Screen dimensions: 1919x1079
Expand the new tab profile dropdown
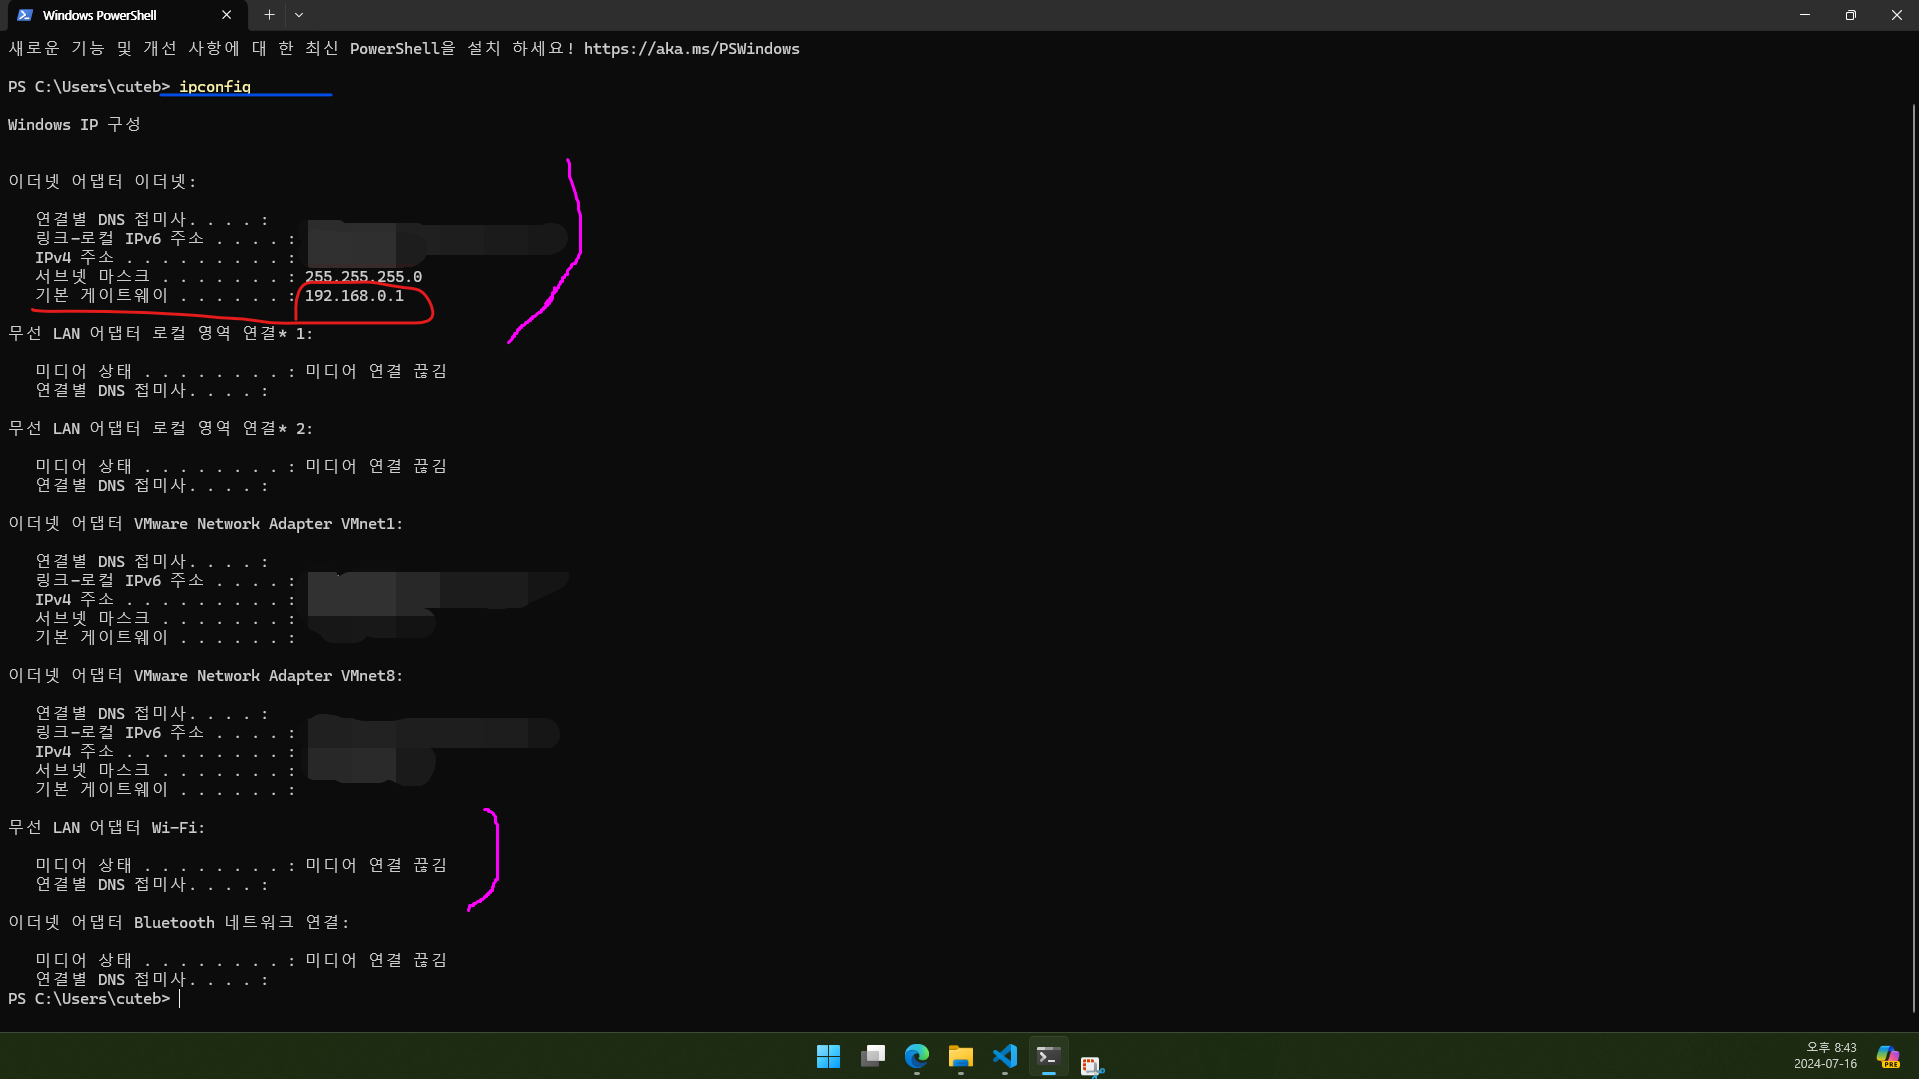(x=299, y=15)
